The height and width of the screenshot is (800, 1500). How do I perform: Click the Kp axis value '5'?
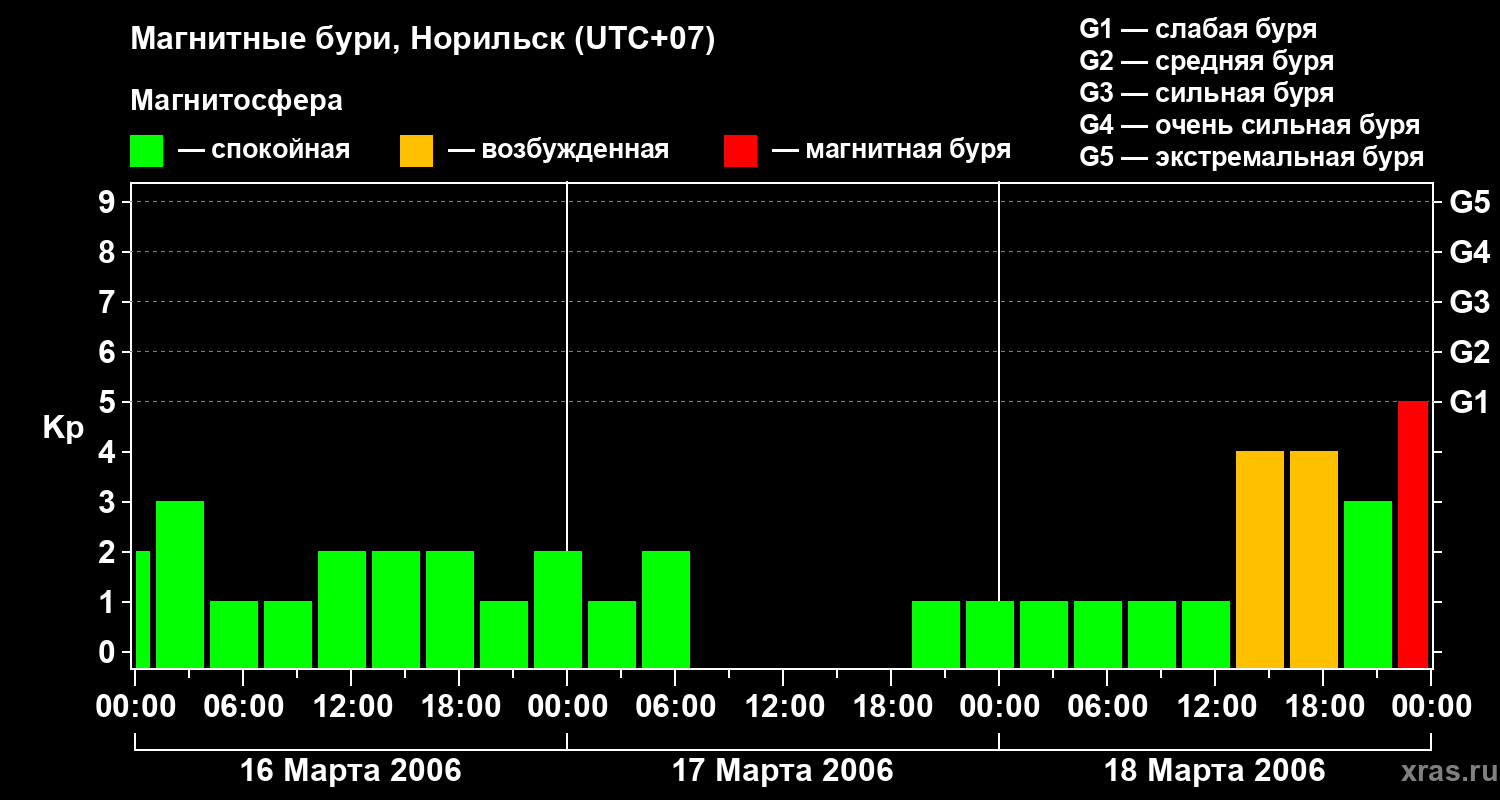point(109,402)
